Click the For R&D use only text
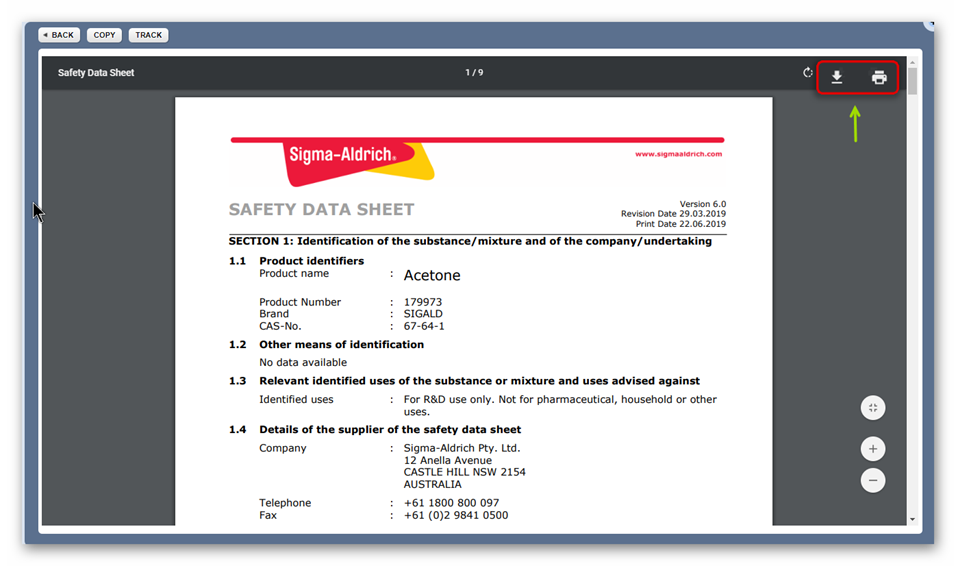Viewport: 956px width, 566px height. 560,405
